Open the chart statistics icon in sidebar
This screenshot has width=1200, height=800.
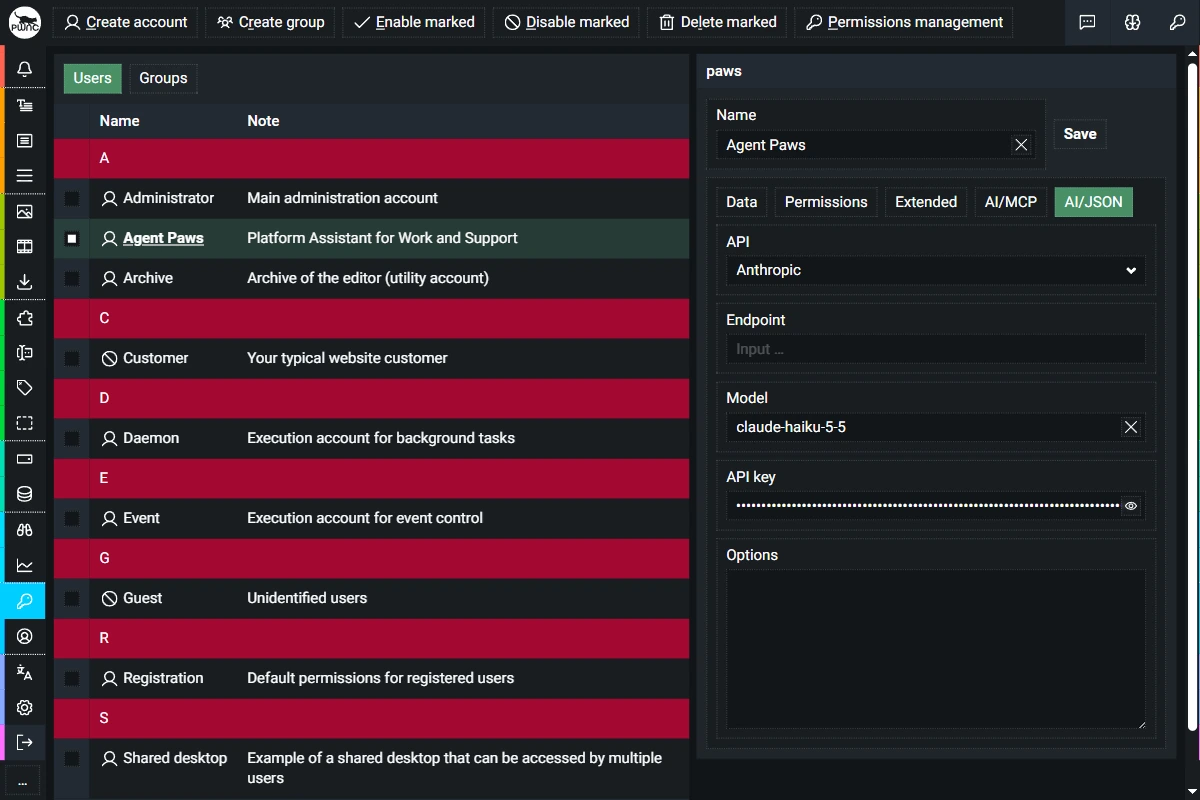25,565
